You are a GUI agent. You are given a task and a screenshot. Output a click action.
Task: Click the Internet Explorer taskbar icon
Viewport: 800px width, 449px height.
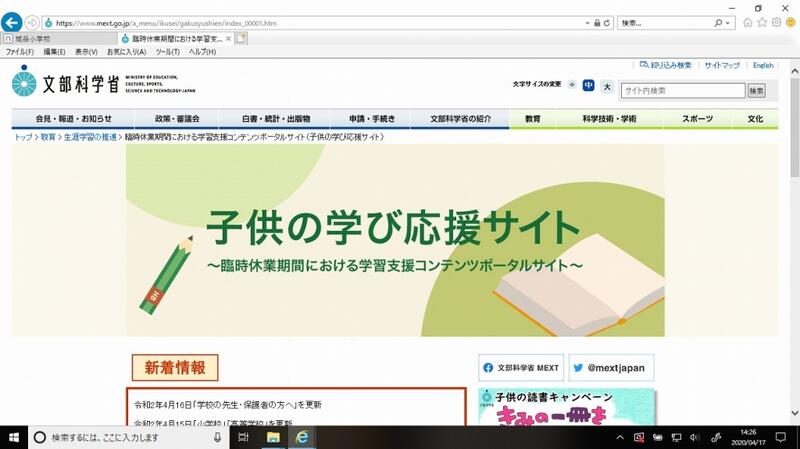pyautogui.click(x=301, y=437)
